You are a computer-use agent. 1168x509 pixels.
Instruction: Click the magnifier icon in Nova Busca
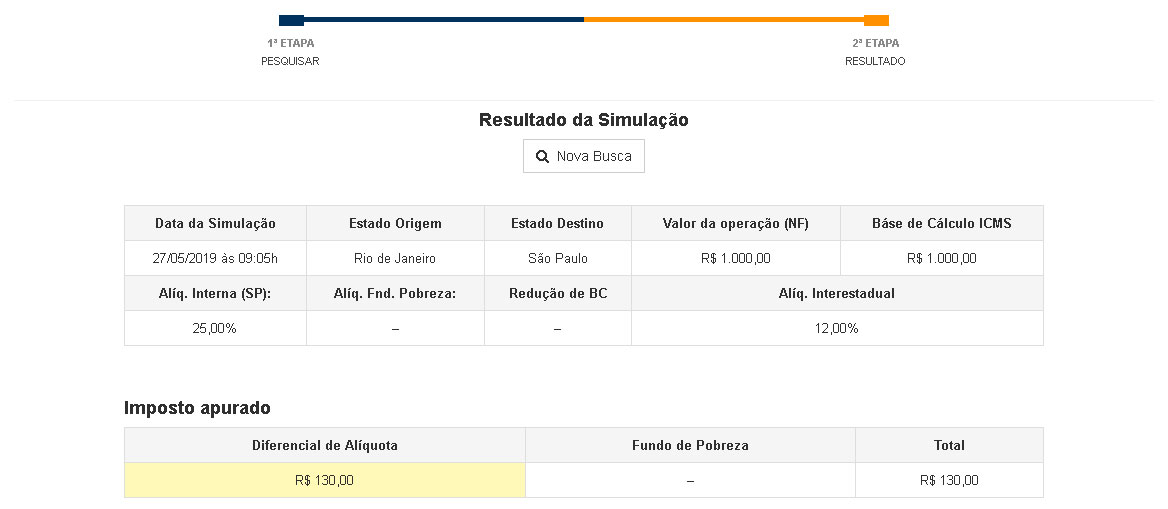(x=543, y=156)
